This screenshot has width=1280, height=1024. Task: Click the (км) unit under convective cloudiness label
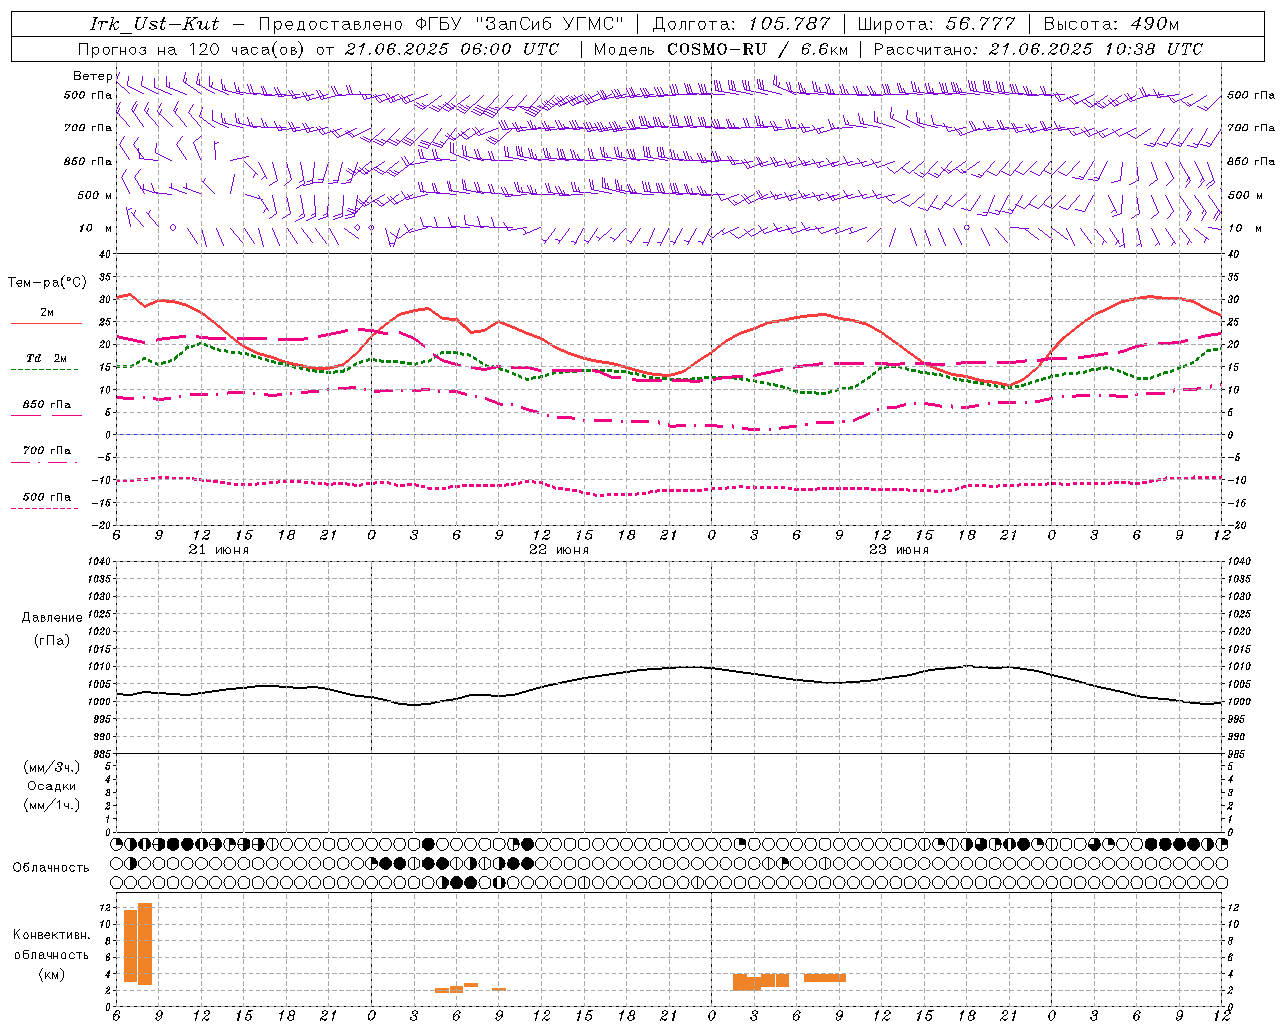coord(52,974)
